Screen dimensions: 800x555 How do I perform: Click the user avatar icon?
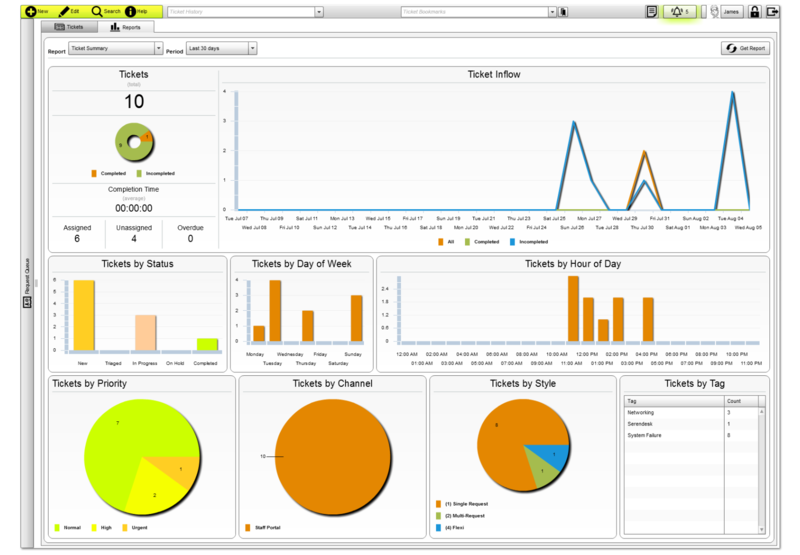(714, 11)
